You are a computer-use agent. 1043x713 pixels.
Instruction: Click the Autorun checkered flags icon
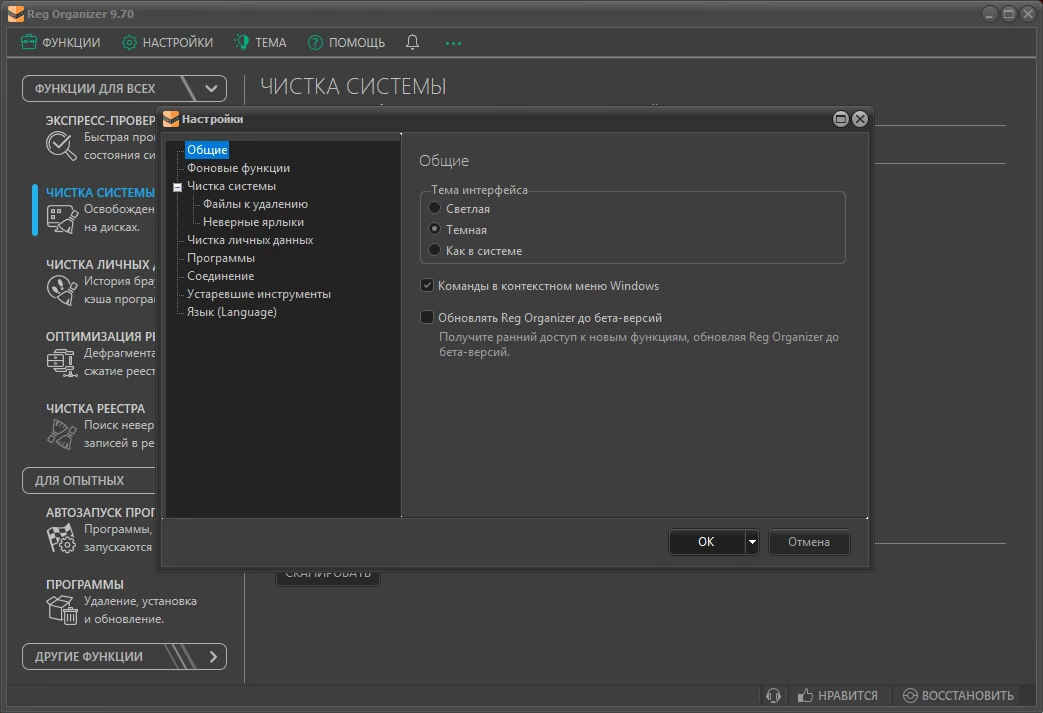62,539
